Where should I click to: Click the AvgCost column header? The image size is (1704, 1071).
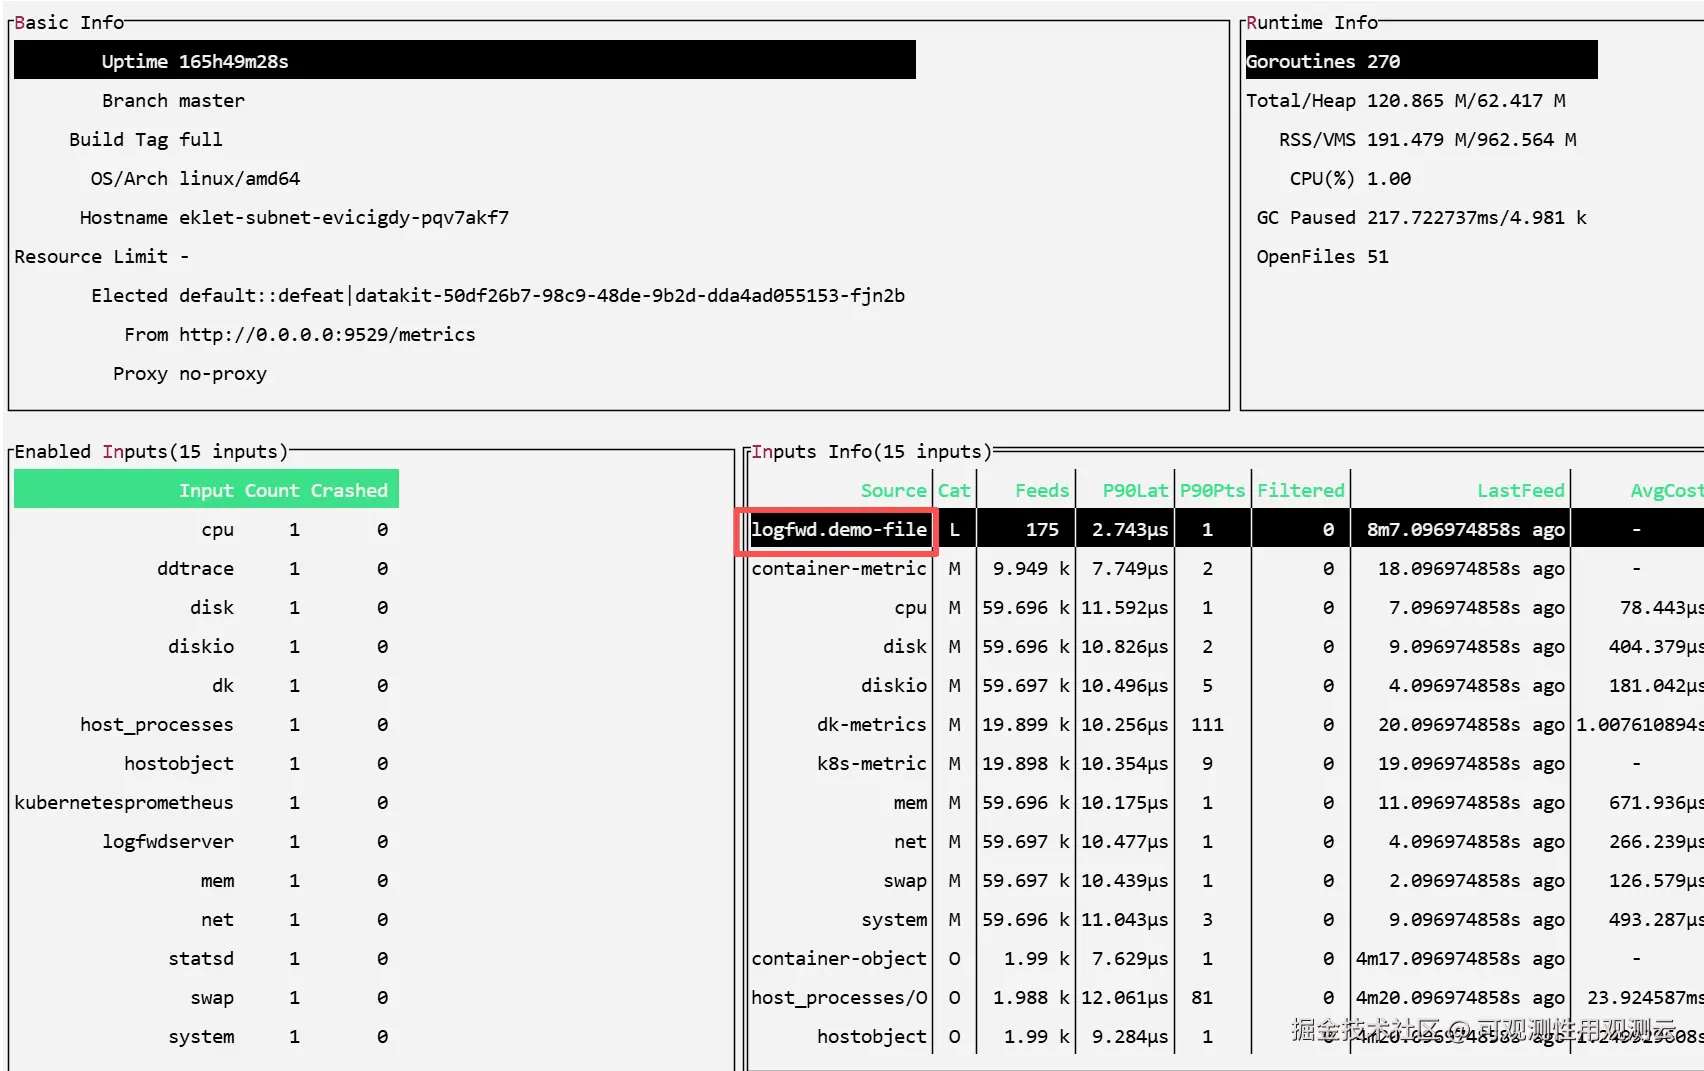(1666, 490)
